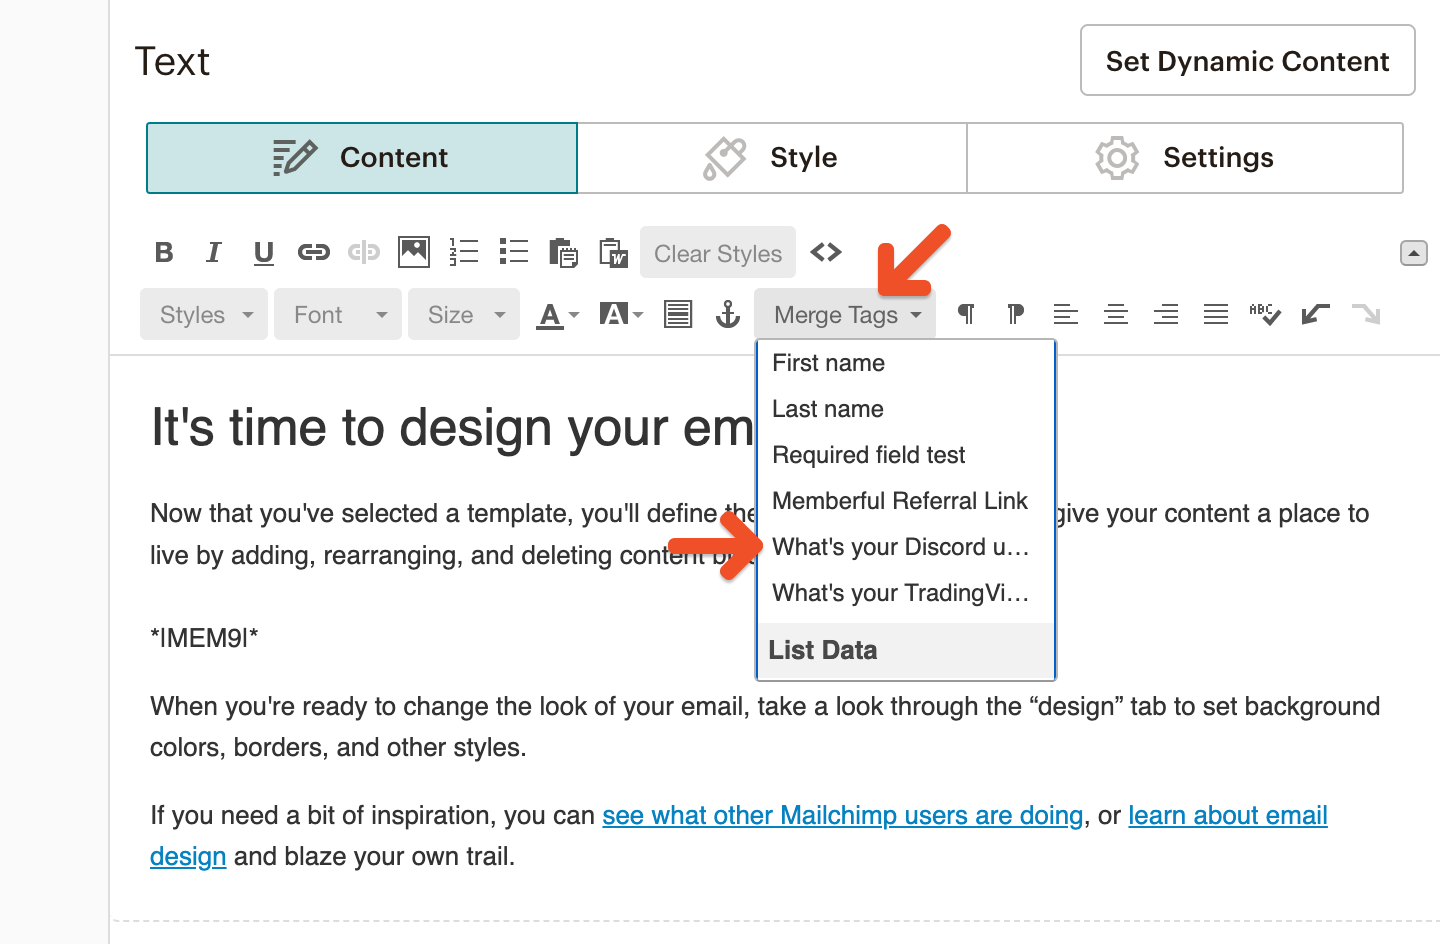1440x944 pixels.
Task: Paste from Word
Action: coord(613,252)
